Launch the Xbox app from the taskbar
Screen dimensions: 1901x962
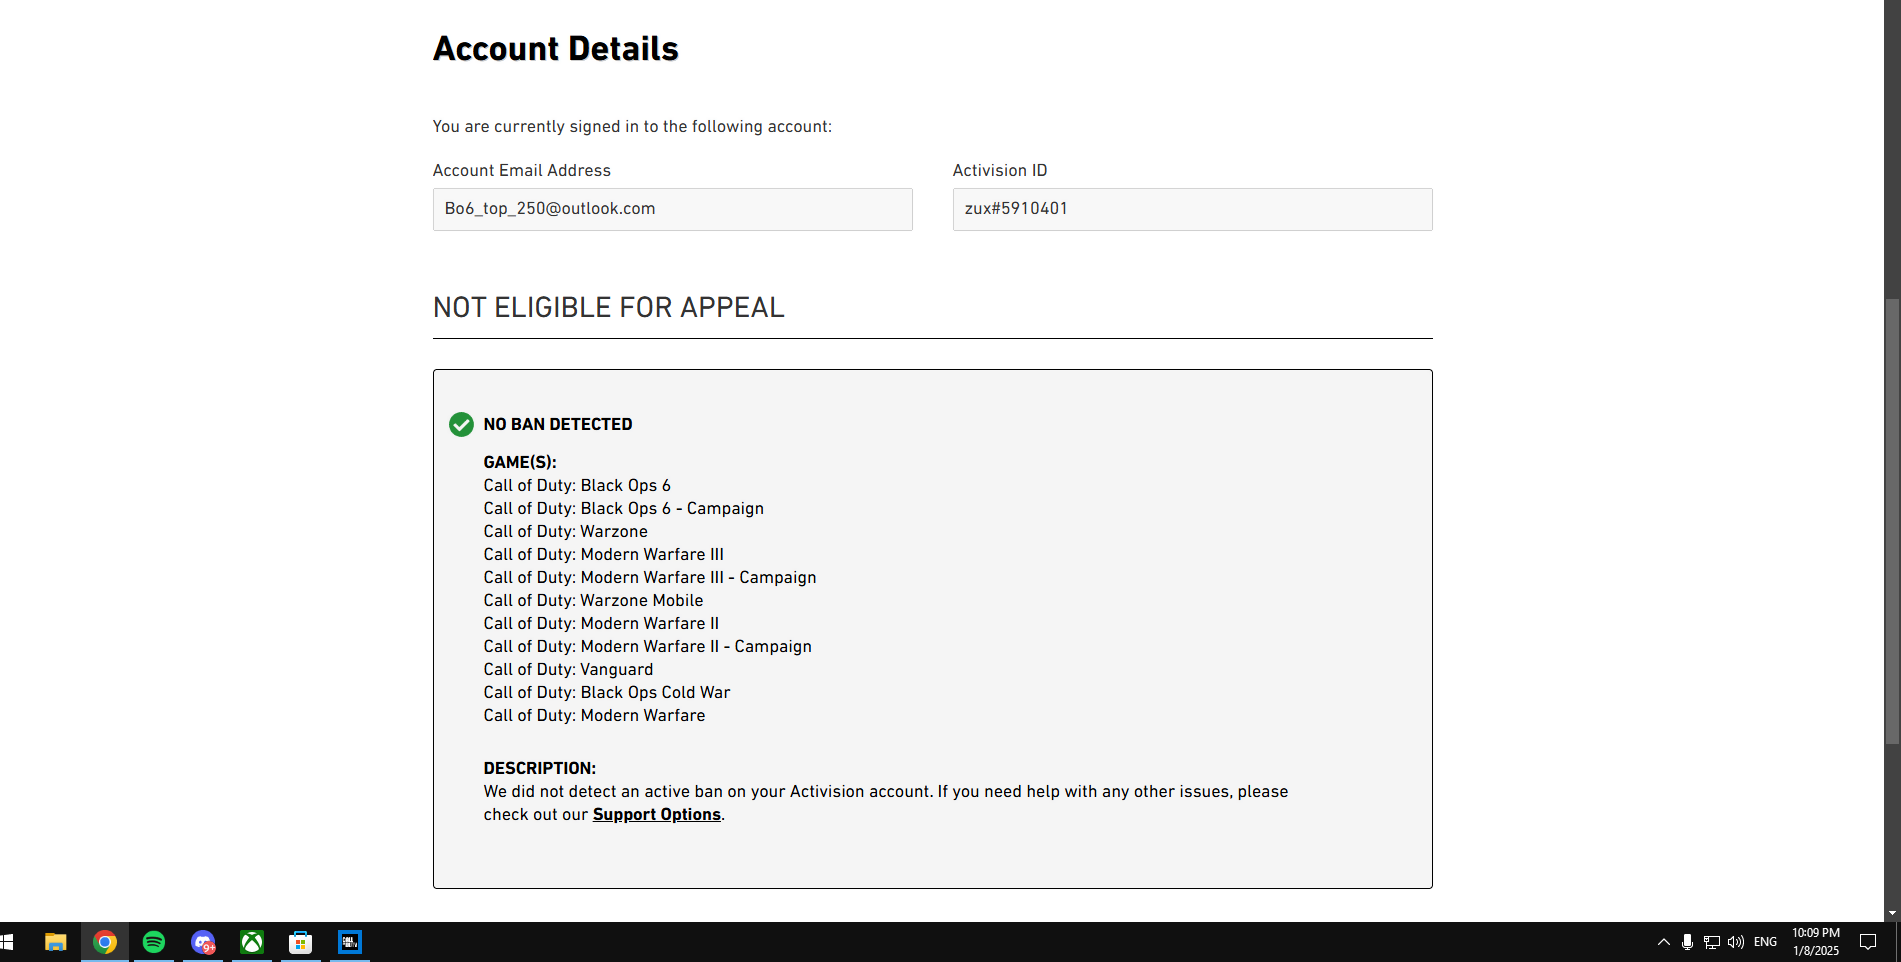252,942
